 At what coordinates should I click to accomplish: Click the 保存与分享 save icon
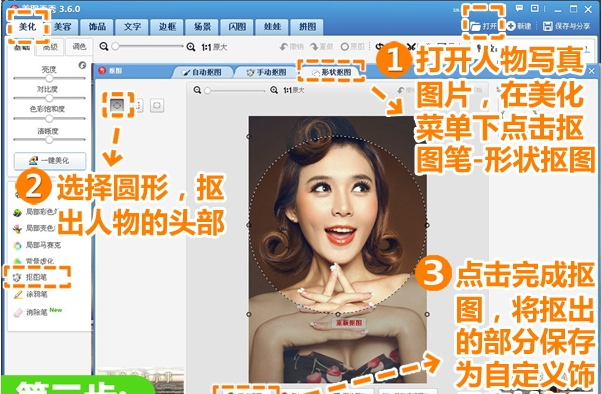(x=548, y=26)
